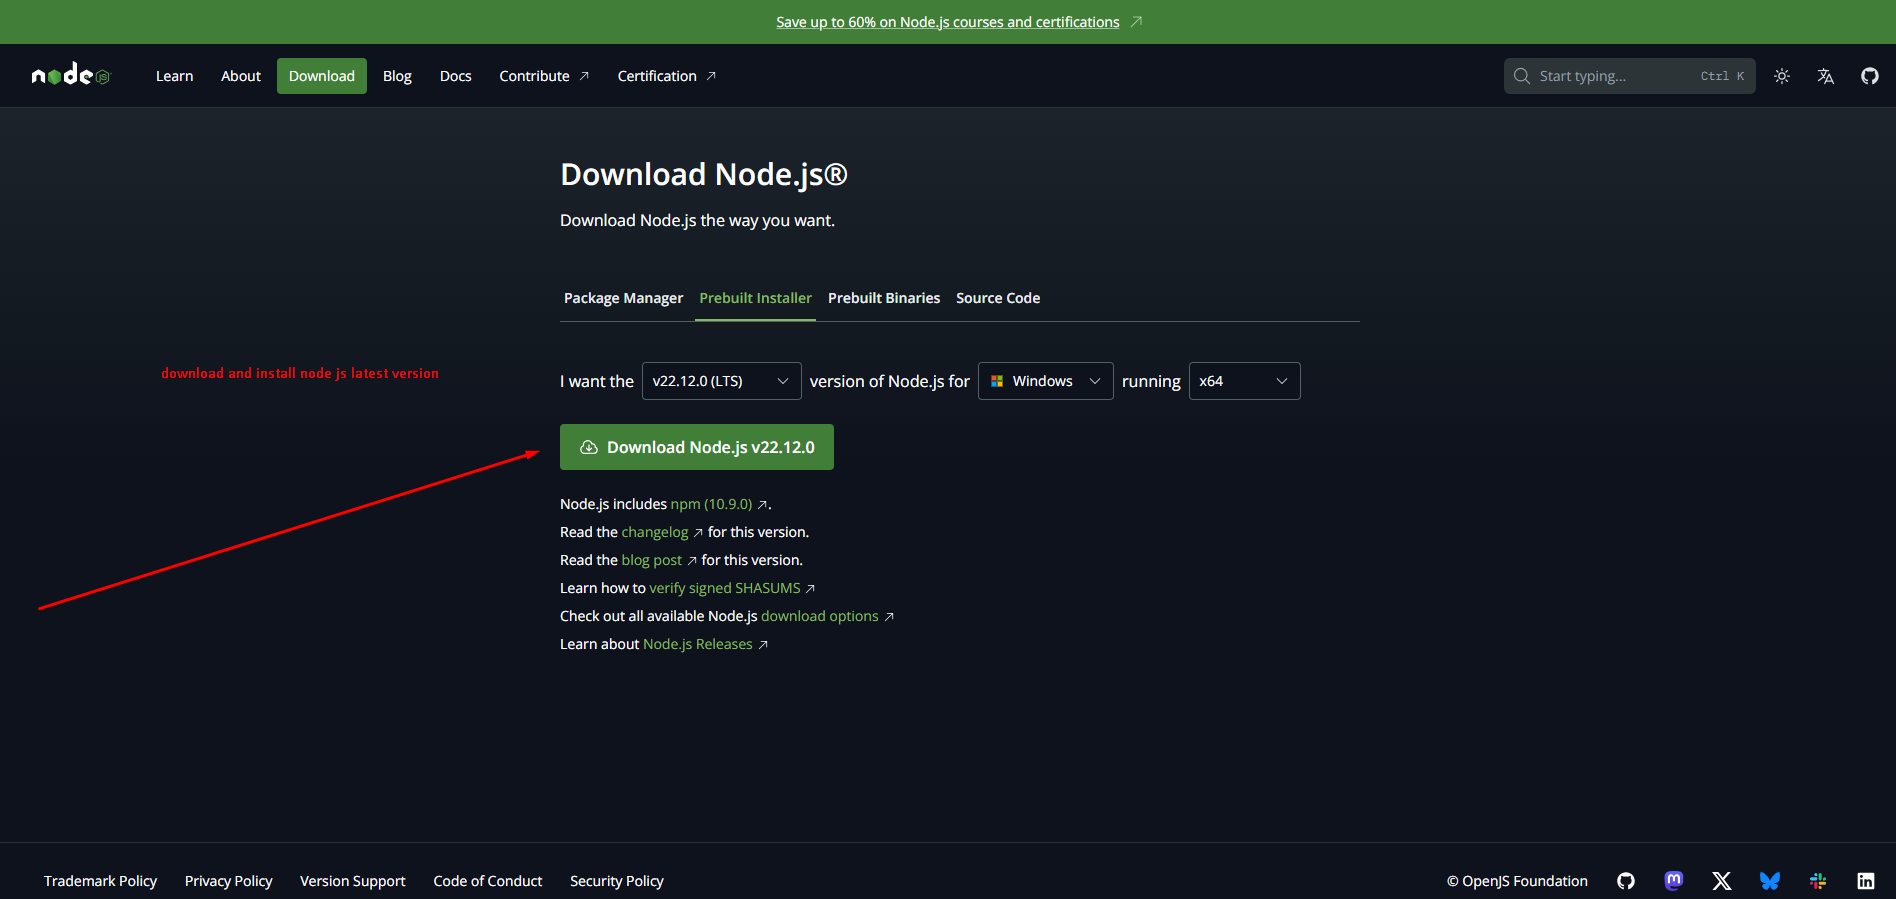Switch to Prebuilt Installer tab
Image resolution: width=1896 pixels, height=899 pixels.
pos(755,298)
